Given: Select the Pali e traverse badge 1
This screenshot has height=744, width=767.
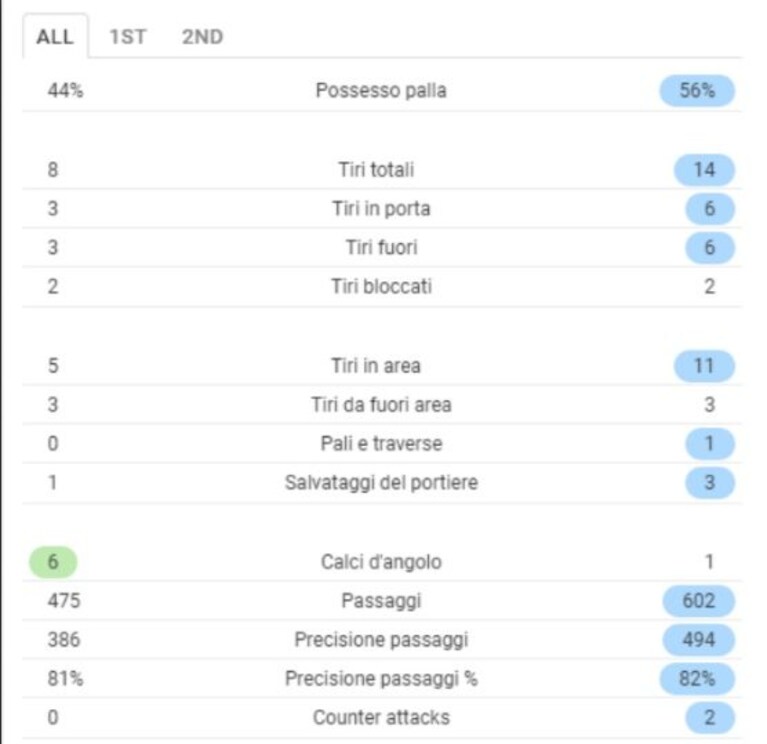Looking at the screenshot, I should [710, 444].
